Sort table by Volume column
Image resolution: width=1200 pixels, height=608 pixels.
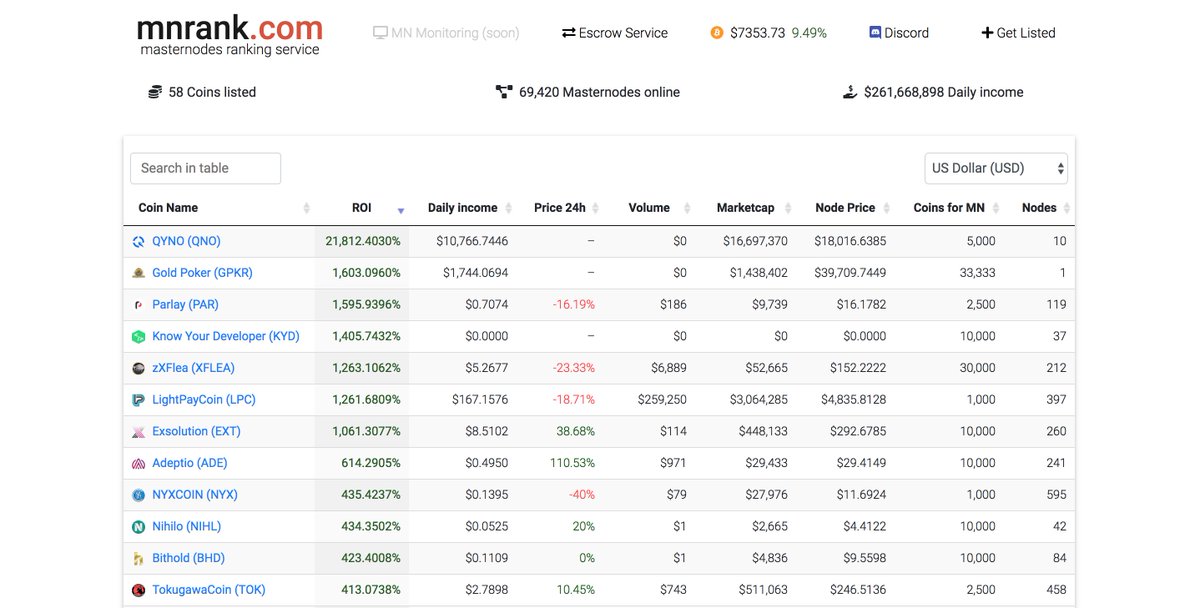click(649, 208)
